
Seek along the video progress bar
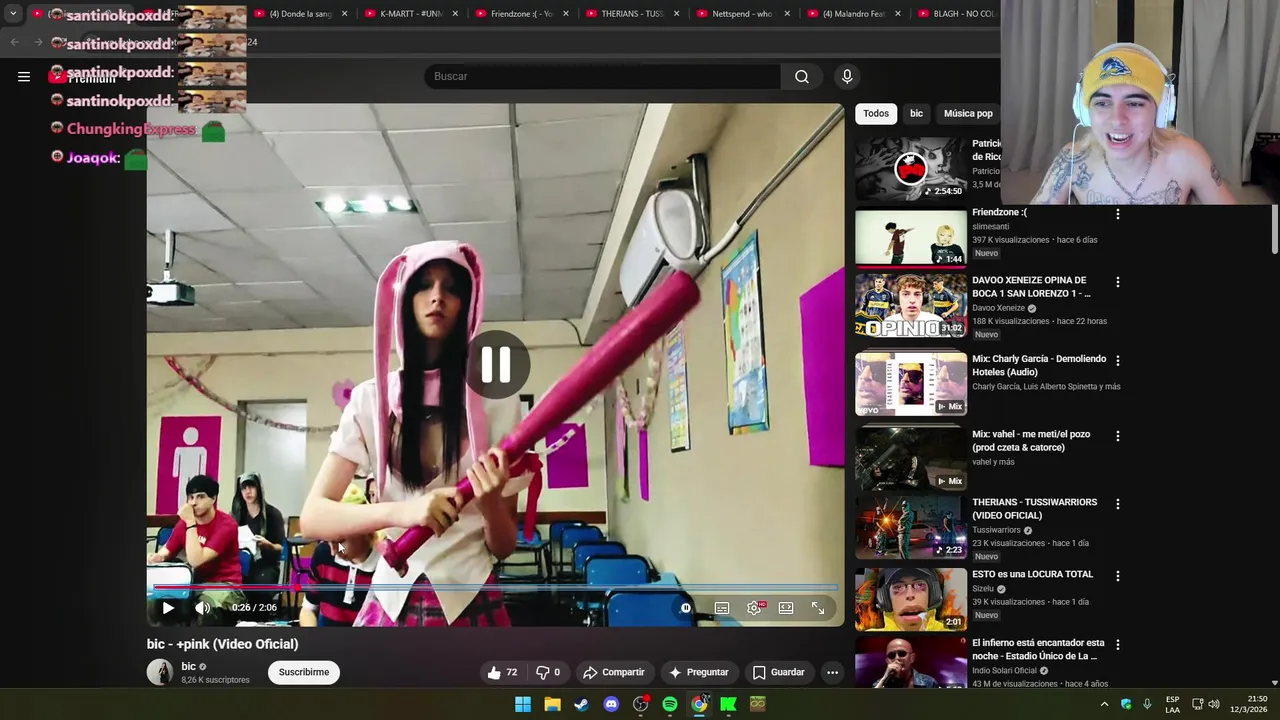(x=495, y=589)
